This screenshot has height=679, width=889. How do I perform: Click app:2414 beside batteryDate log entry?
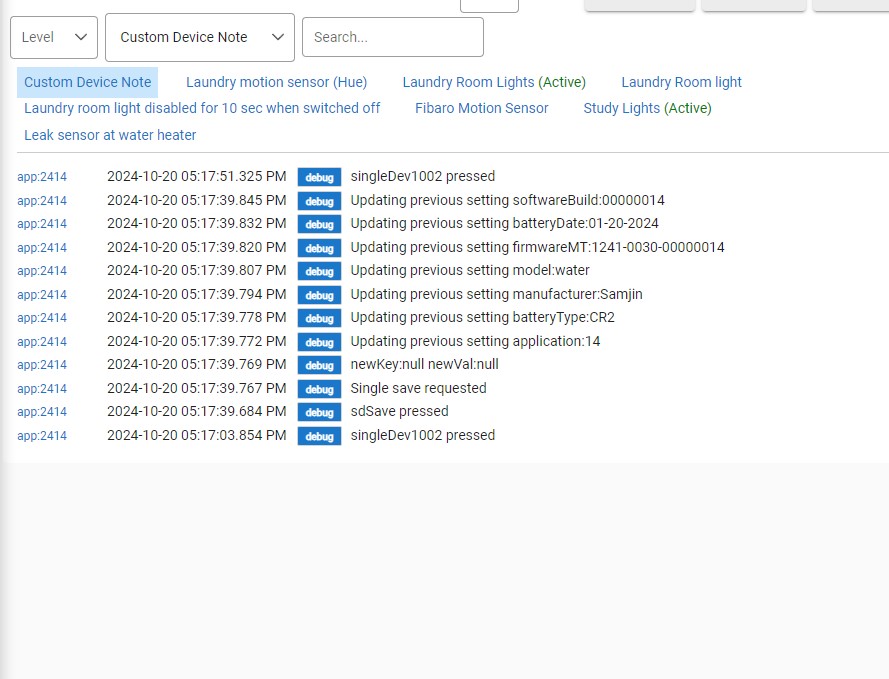(x=42, y=224)
